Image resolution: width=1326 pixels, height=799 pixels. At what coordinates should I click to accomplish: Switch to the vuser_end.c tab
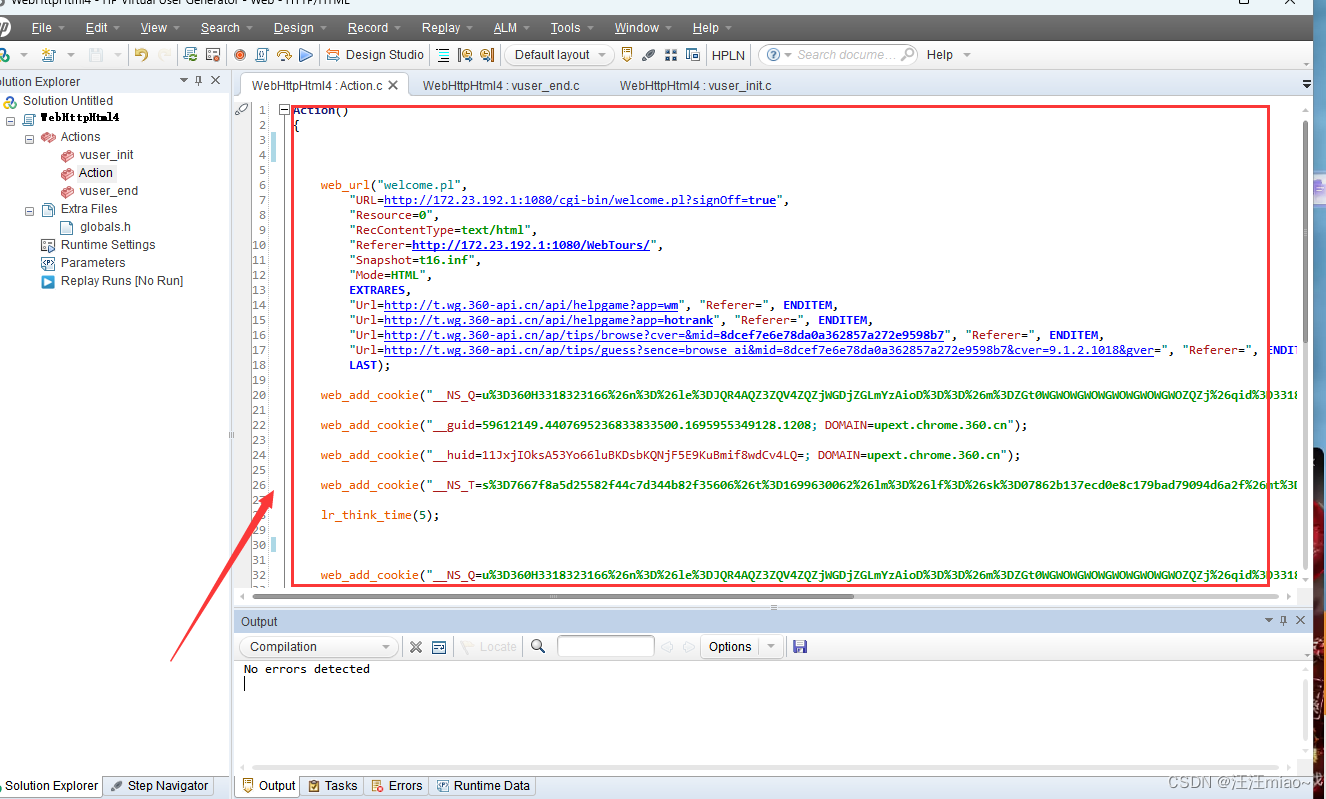click(500, 86)
